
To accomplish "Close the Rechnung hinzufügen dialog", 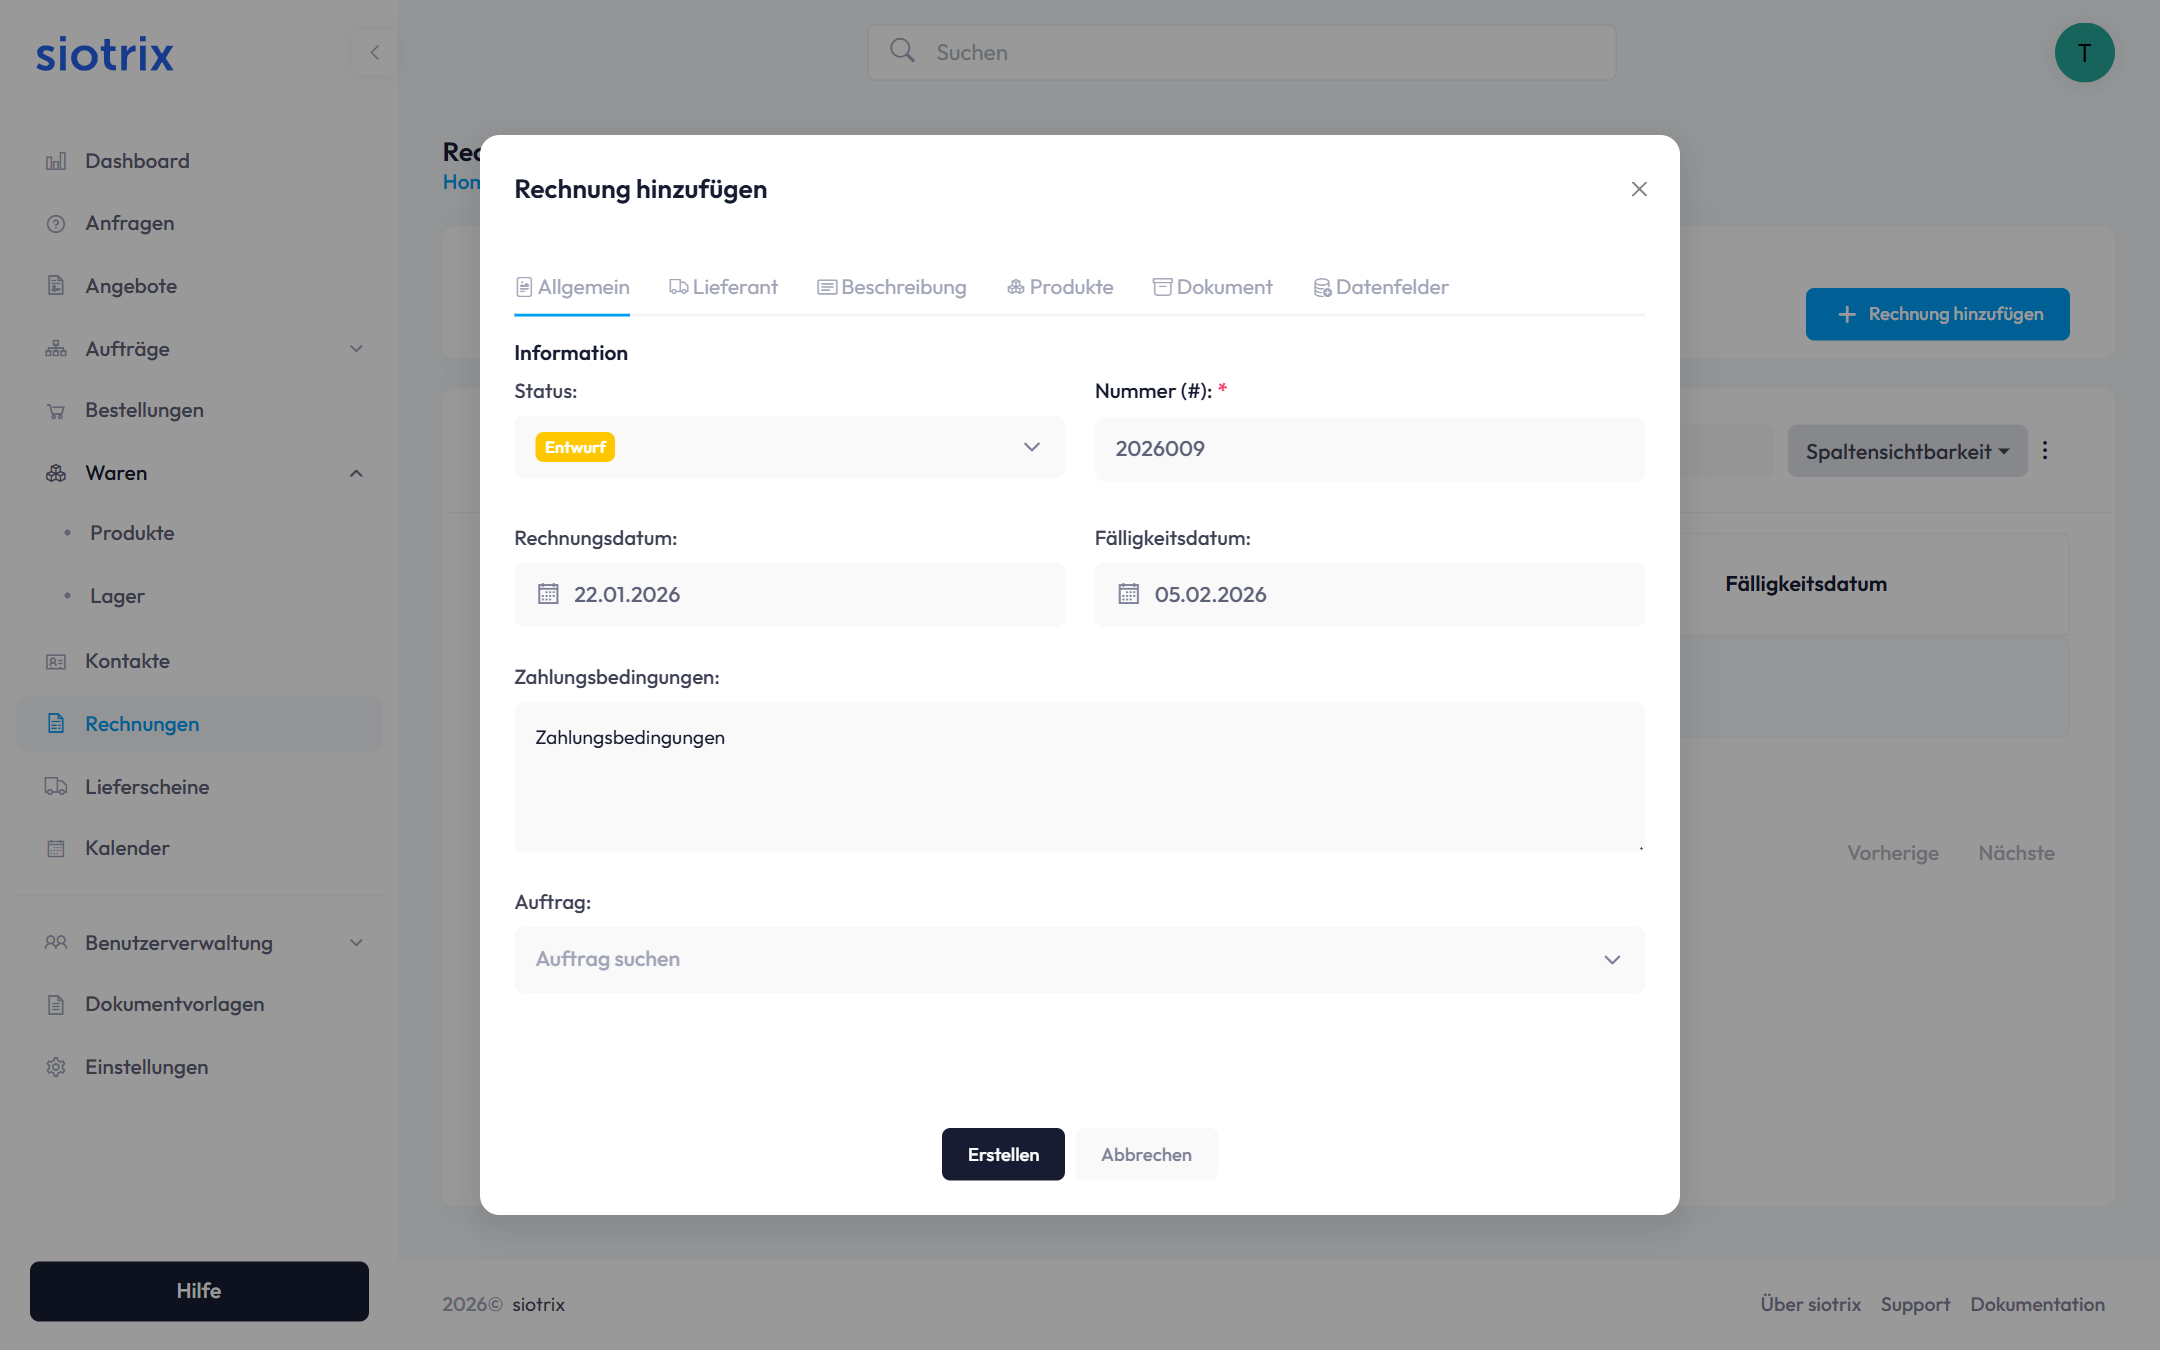I will [1638, 189].
